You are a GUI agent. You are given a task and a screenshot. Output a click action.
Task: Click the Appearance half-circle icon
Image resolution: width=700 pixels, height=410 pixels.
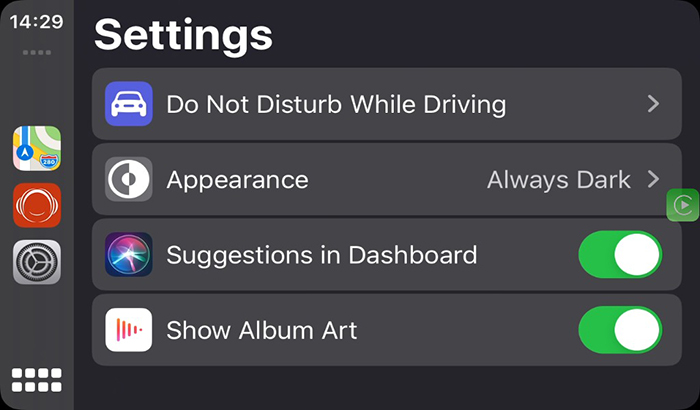[x=129, y=180]
